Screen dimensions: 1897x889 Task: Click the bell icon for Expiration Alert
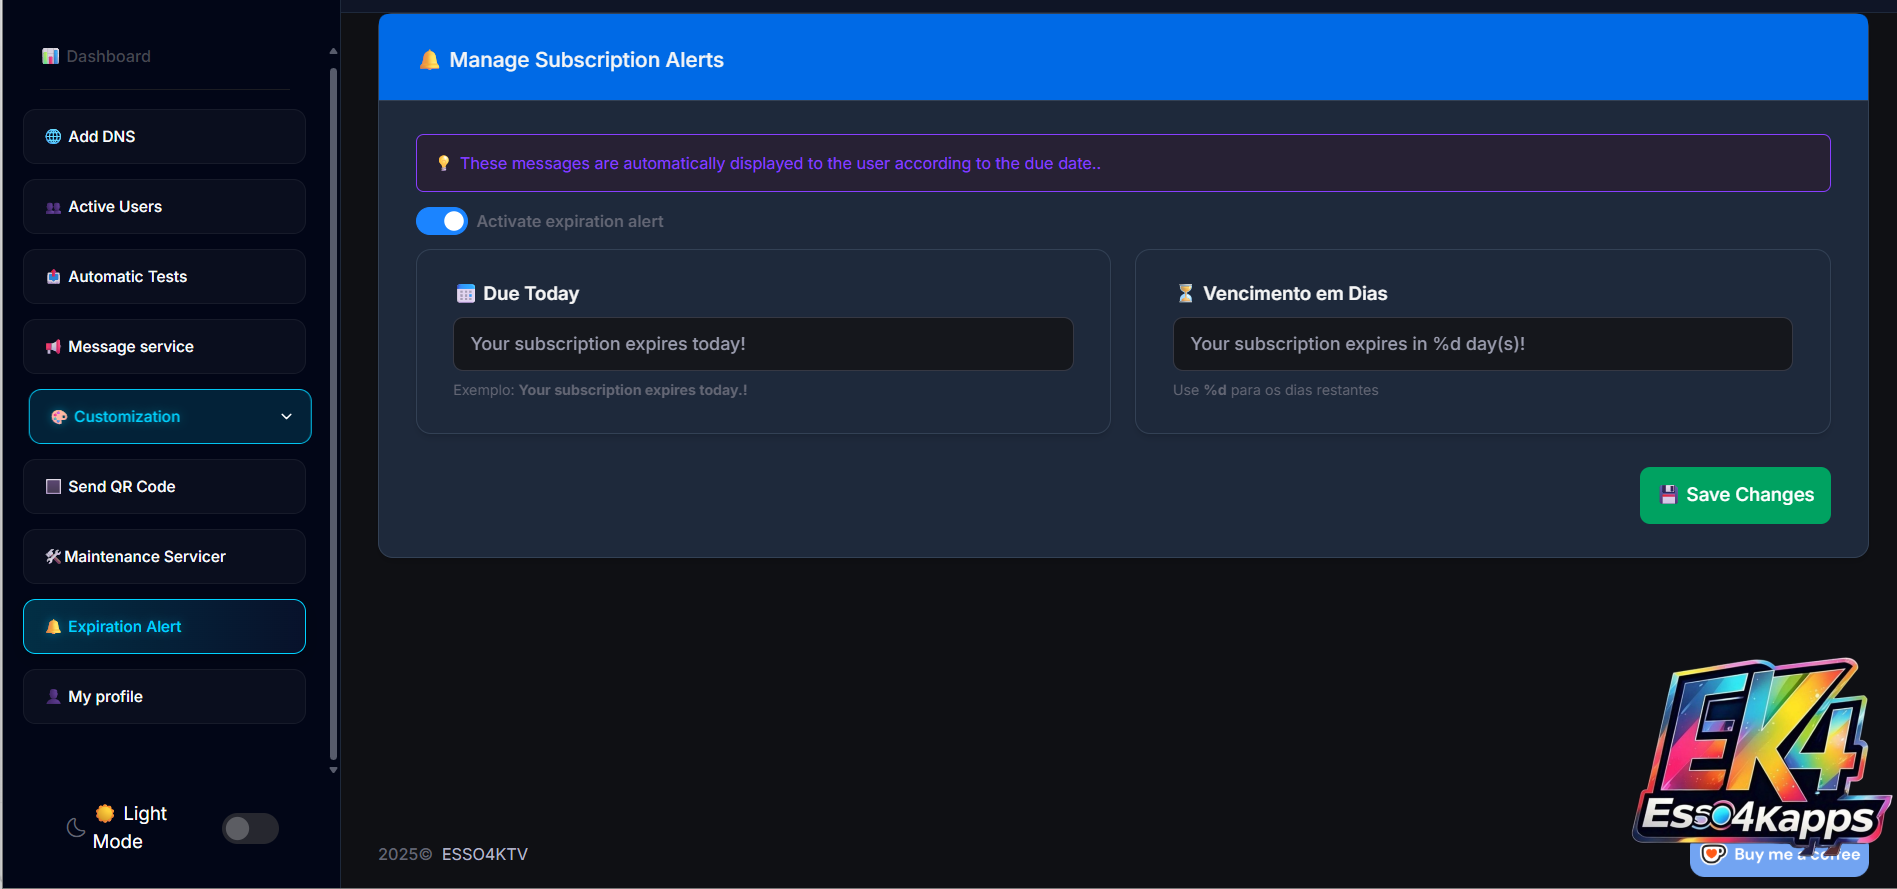53,627
